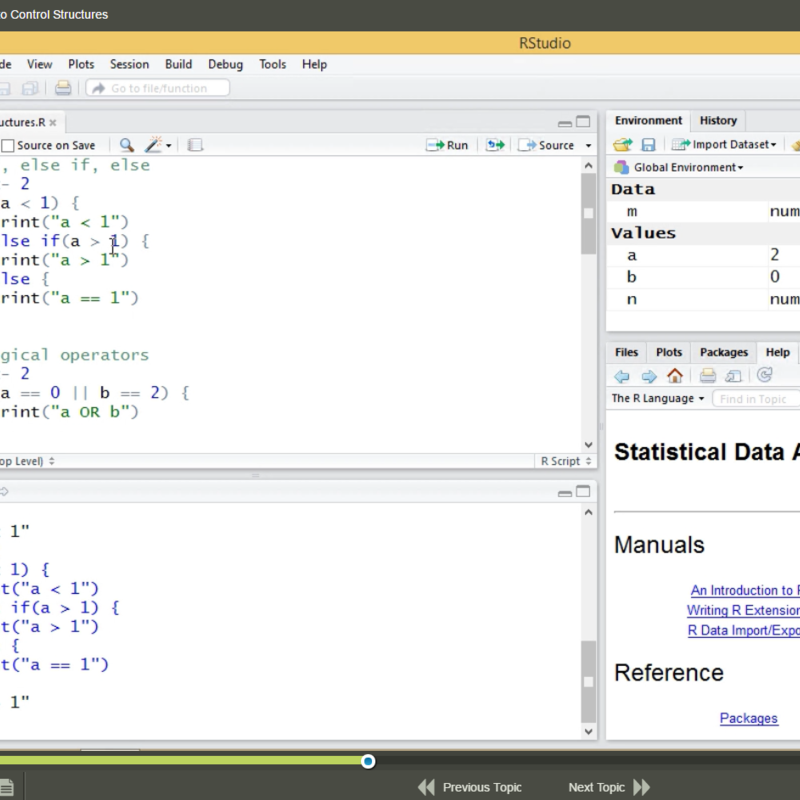Click the Find/Replace magnifier icon
Screen dimensions: 800x800
[127, 145]
